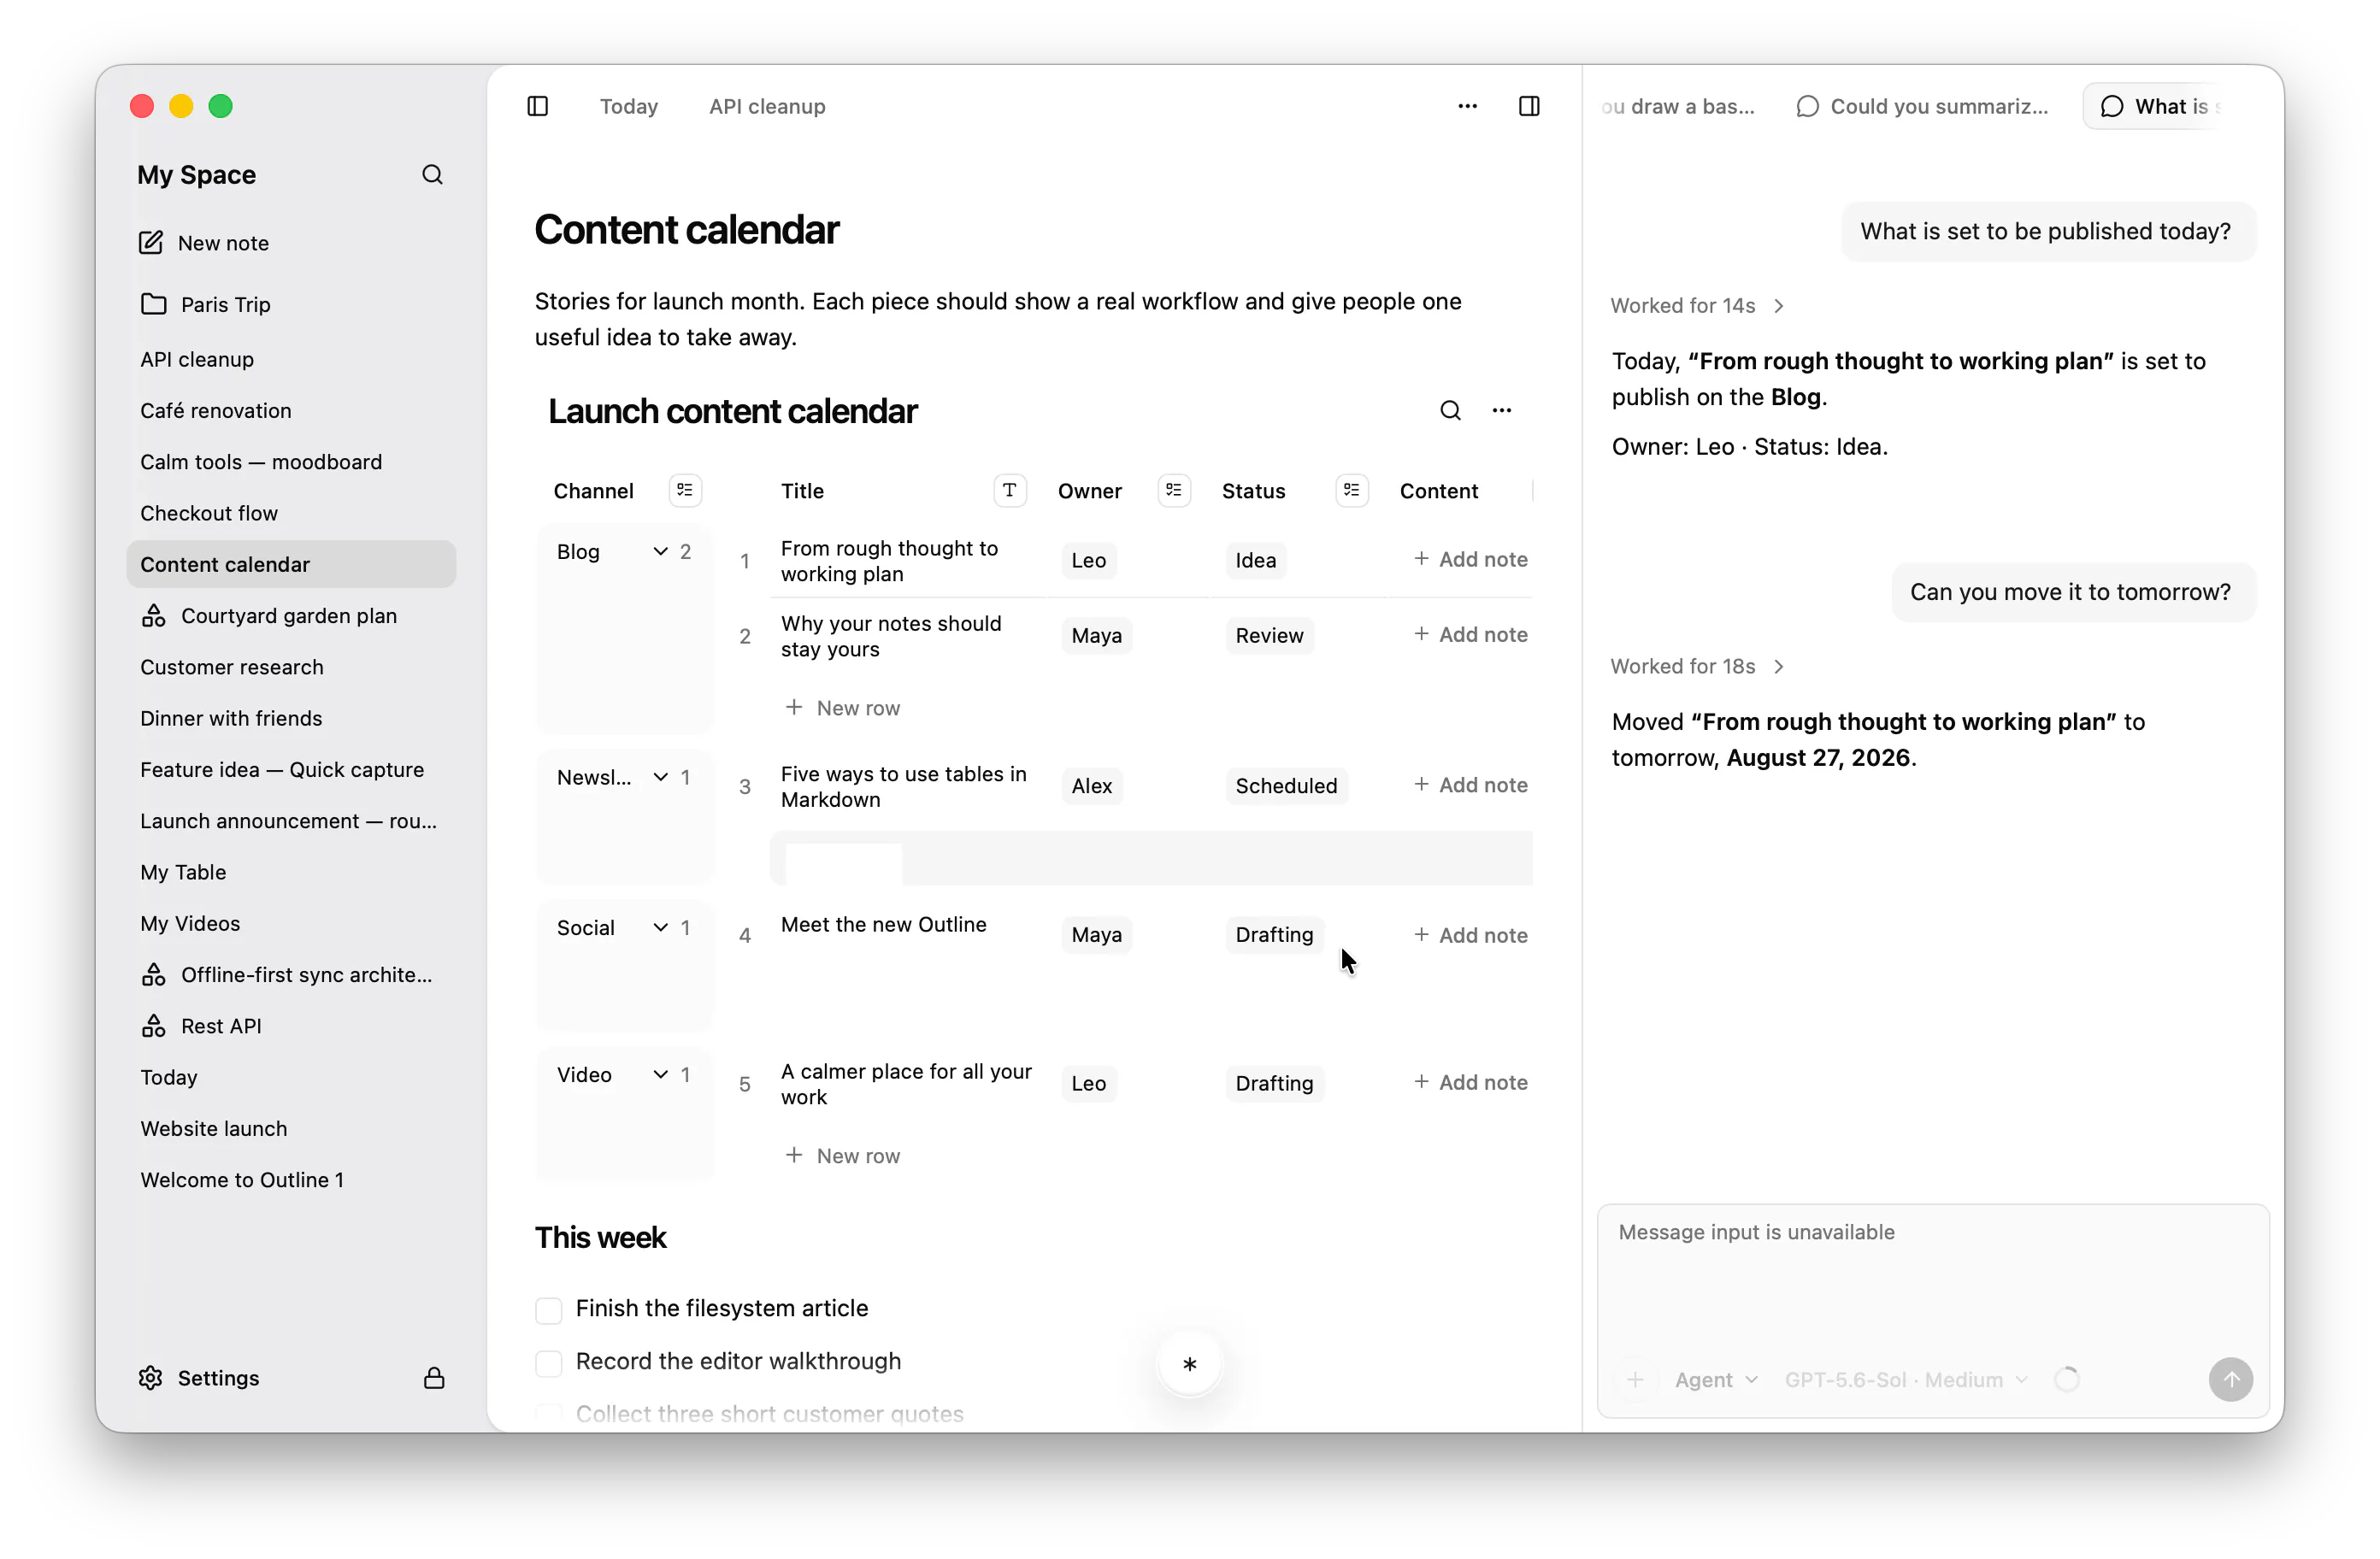The image size is (2380, 1559).
Task: Click the Title column text type icon
Action: pyautogui.click(x=1009, y=490)
